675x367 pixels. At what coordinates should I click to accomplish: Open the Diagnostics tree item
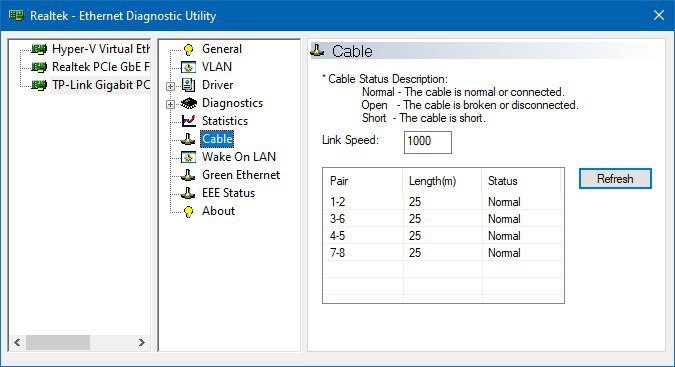(232, 103)
